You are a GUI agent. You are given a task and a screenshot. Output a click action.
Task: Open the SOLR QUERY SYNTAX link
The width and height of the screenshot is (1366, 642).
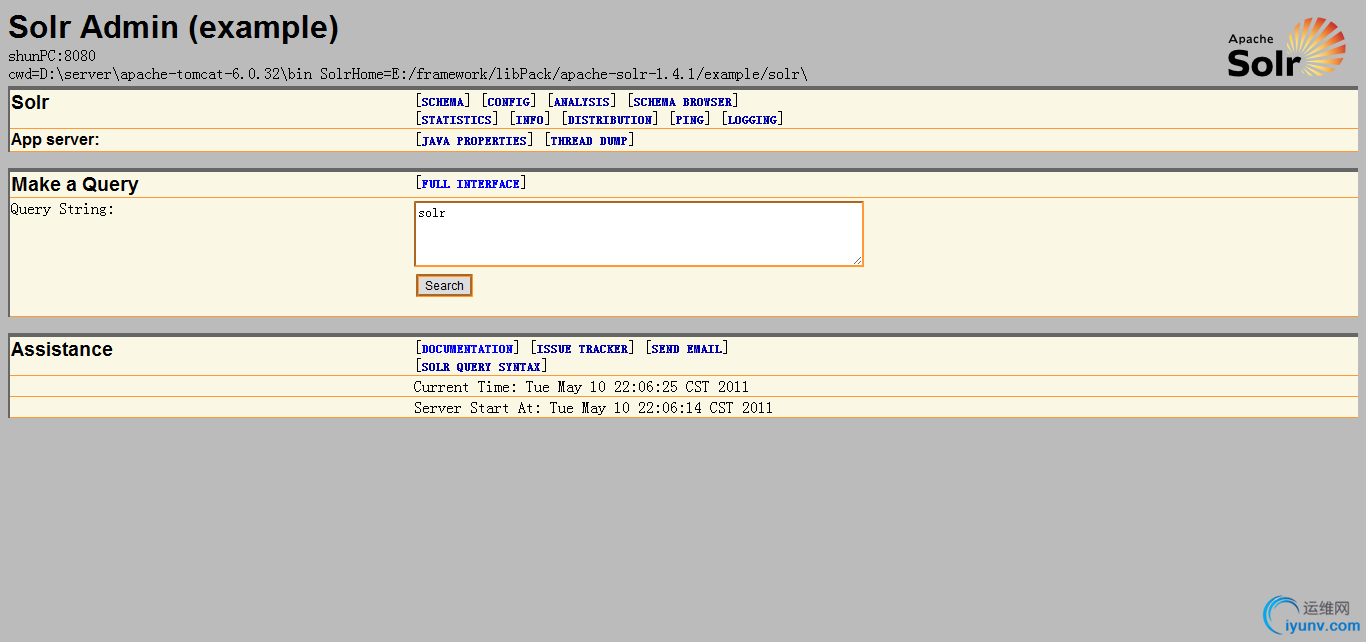click(x=482, y=367)
